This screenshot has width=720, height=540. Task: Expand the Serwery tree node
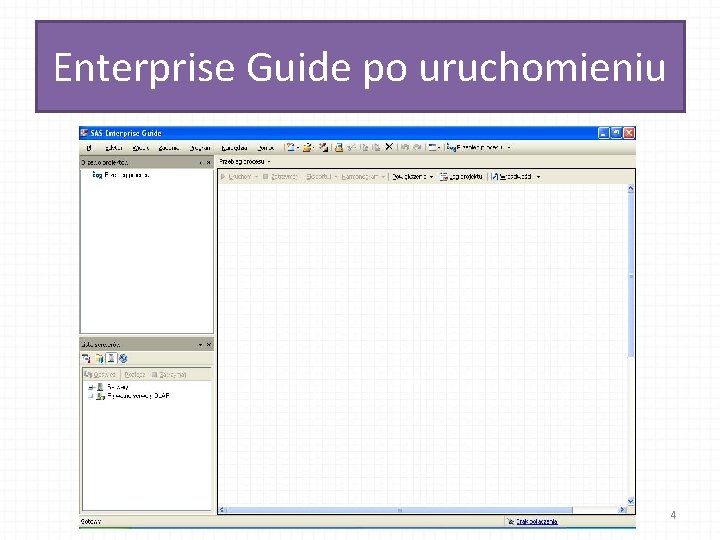pyautogui.click(x=91, y=388)
